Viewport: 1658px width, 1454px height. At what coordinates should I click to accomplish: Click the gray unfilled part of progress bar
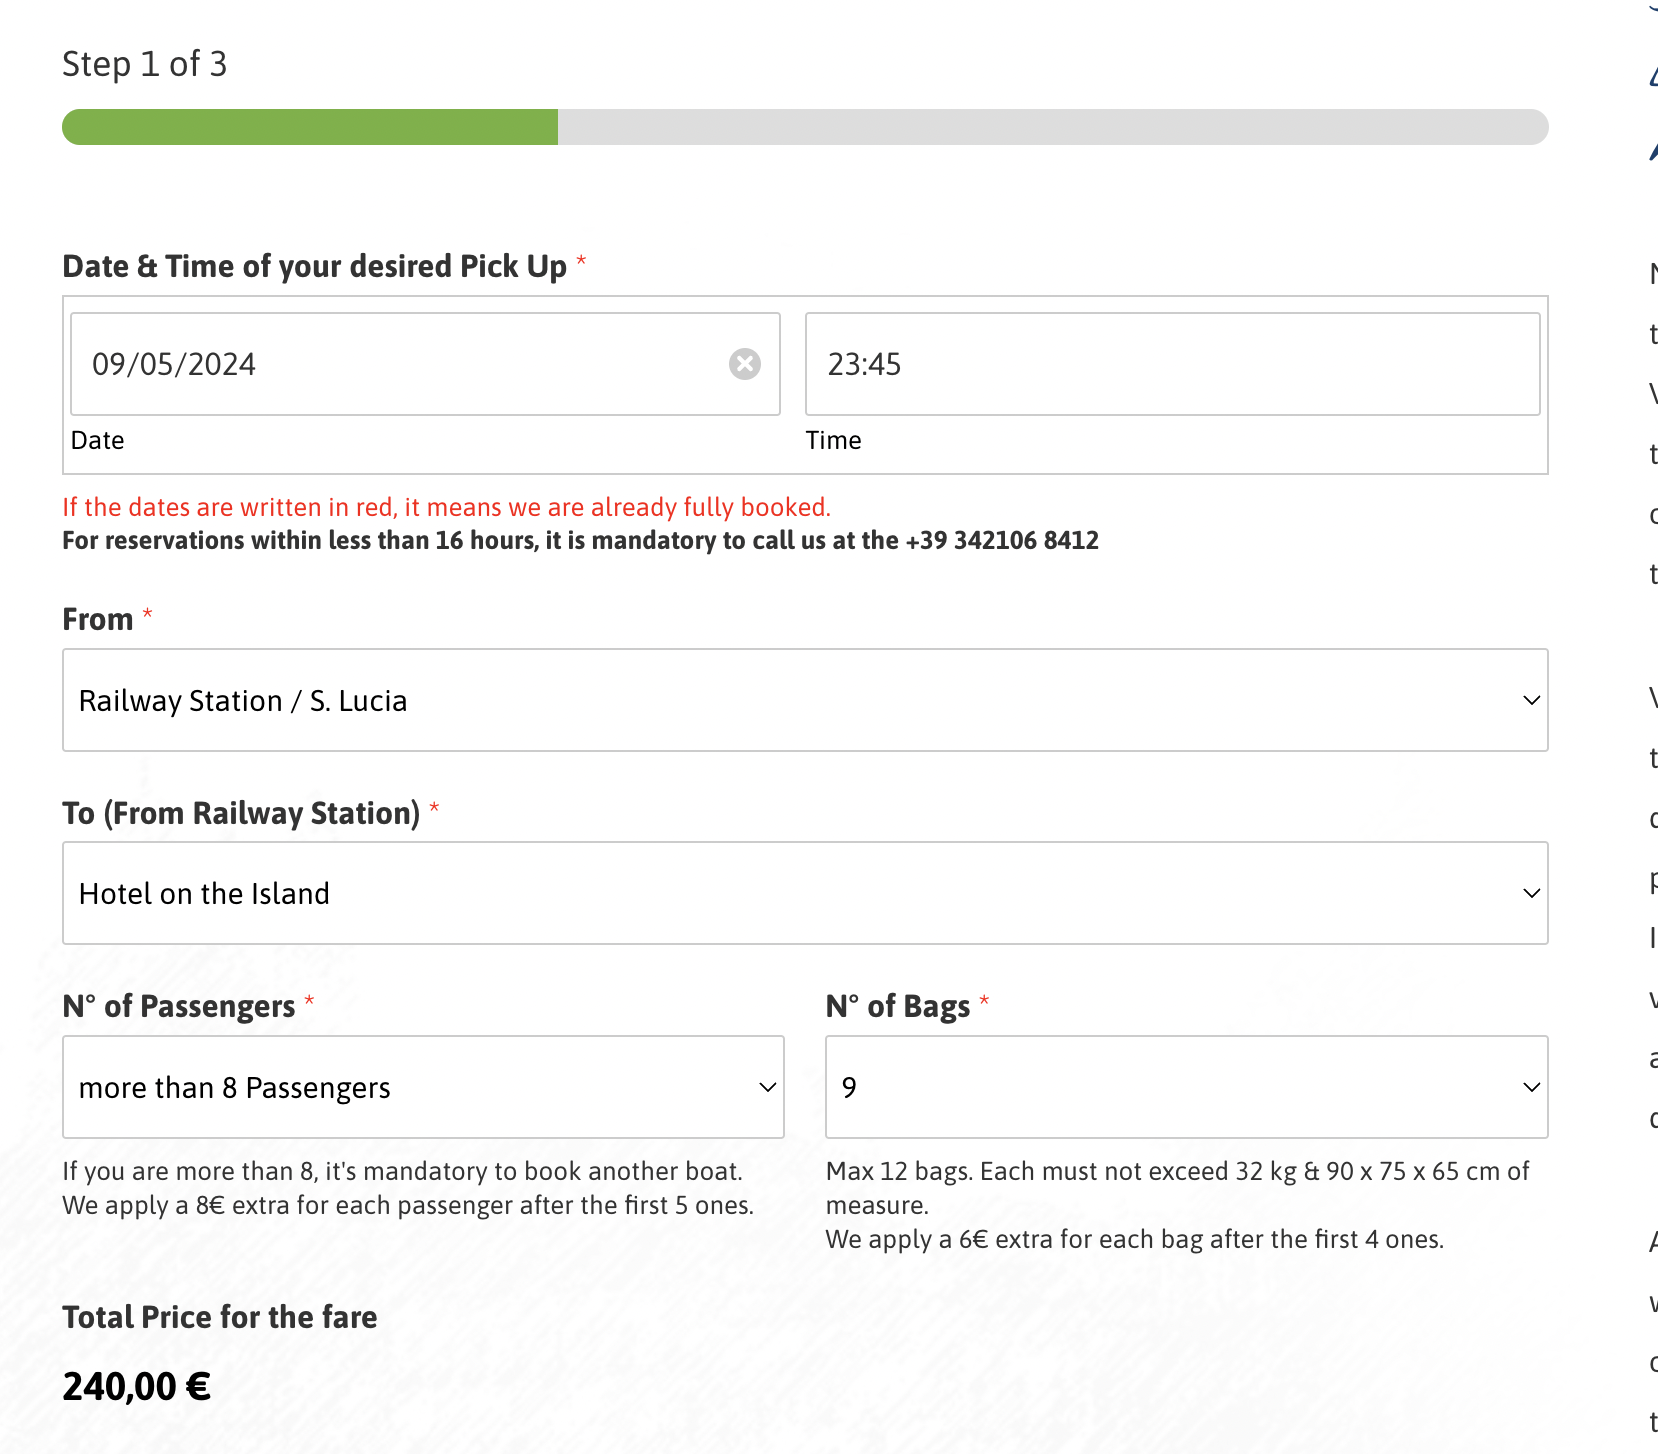pyautogui.click(x=1053, y=127)
